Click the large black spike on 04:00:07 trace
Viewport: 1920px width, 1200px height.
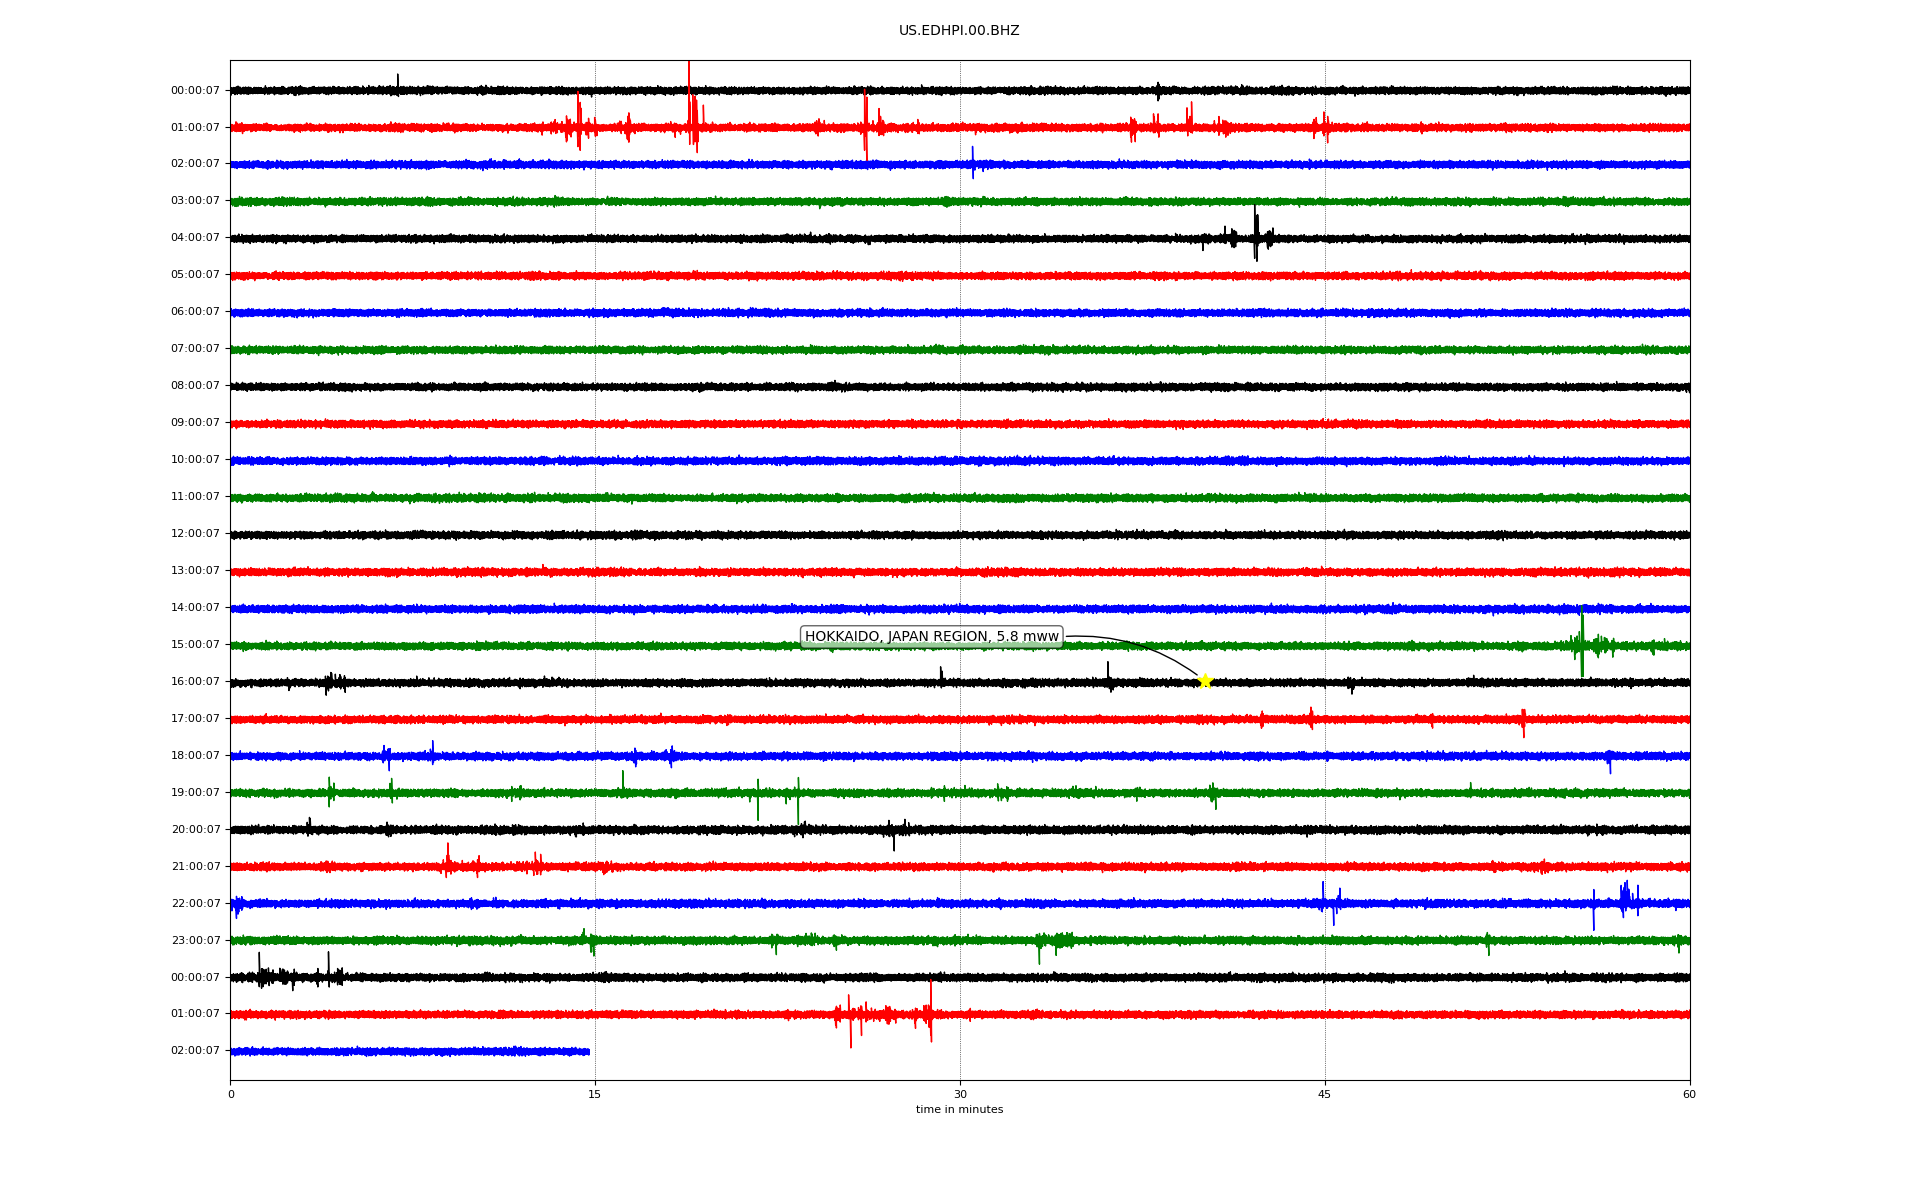[1256, 234]
